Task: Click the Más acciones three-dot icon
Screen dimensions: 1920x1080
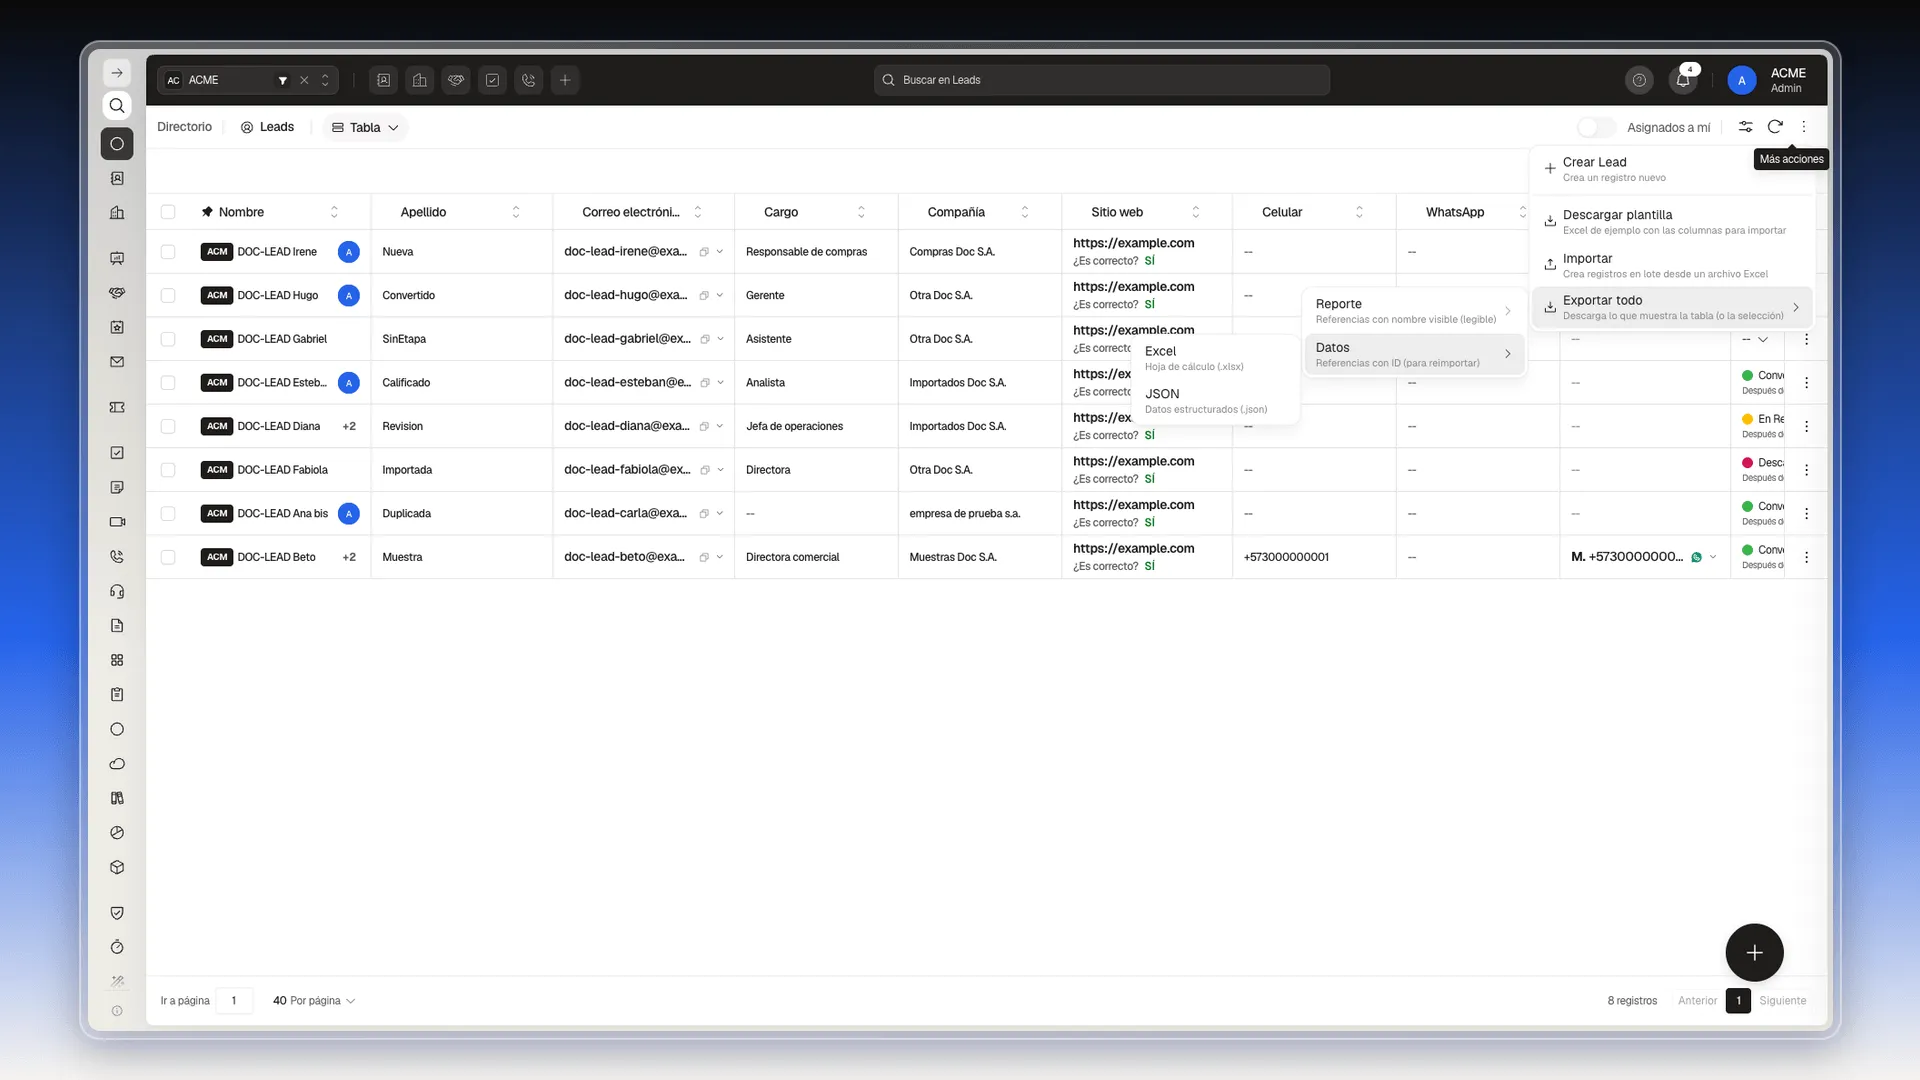Action: (x=1804, y=127)
